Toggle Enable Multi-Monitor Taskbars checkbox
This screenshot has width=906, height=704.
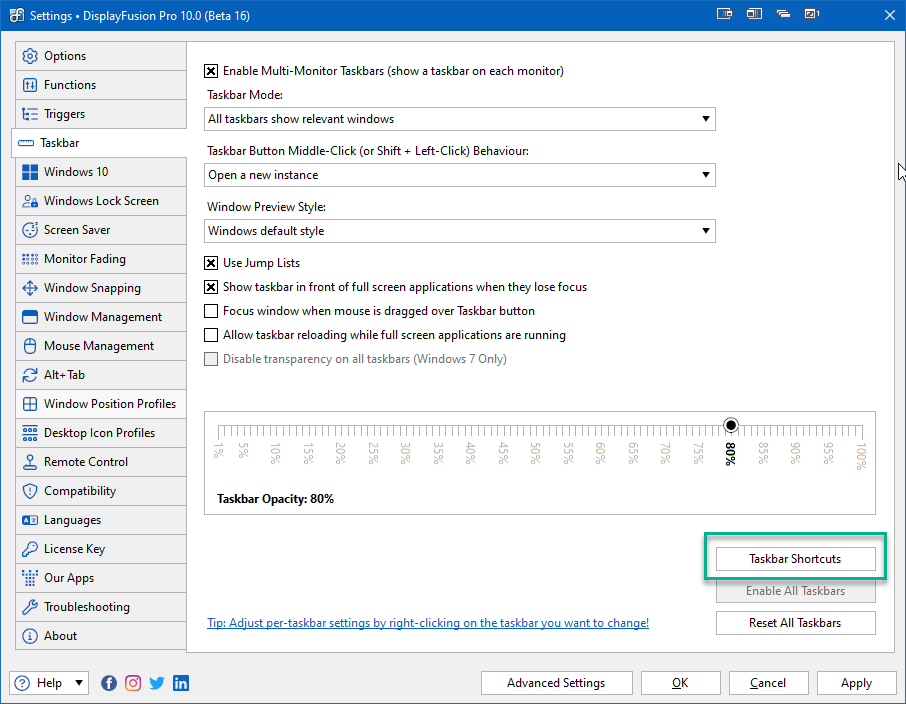coord(211,71)
